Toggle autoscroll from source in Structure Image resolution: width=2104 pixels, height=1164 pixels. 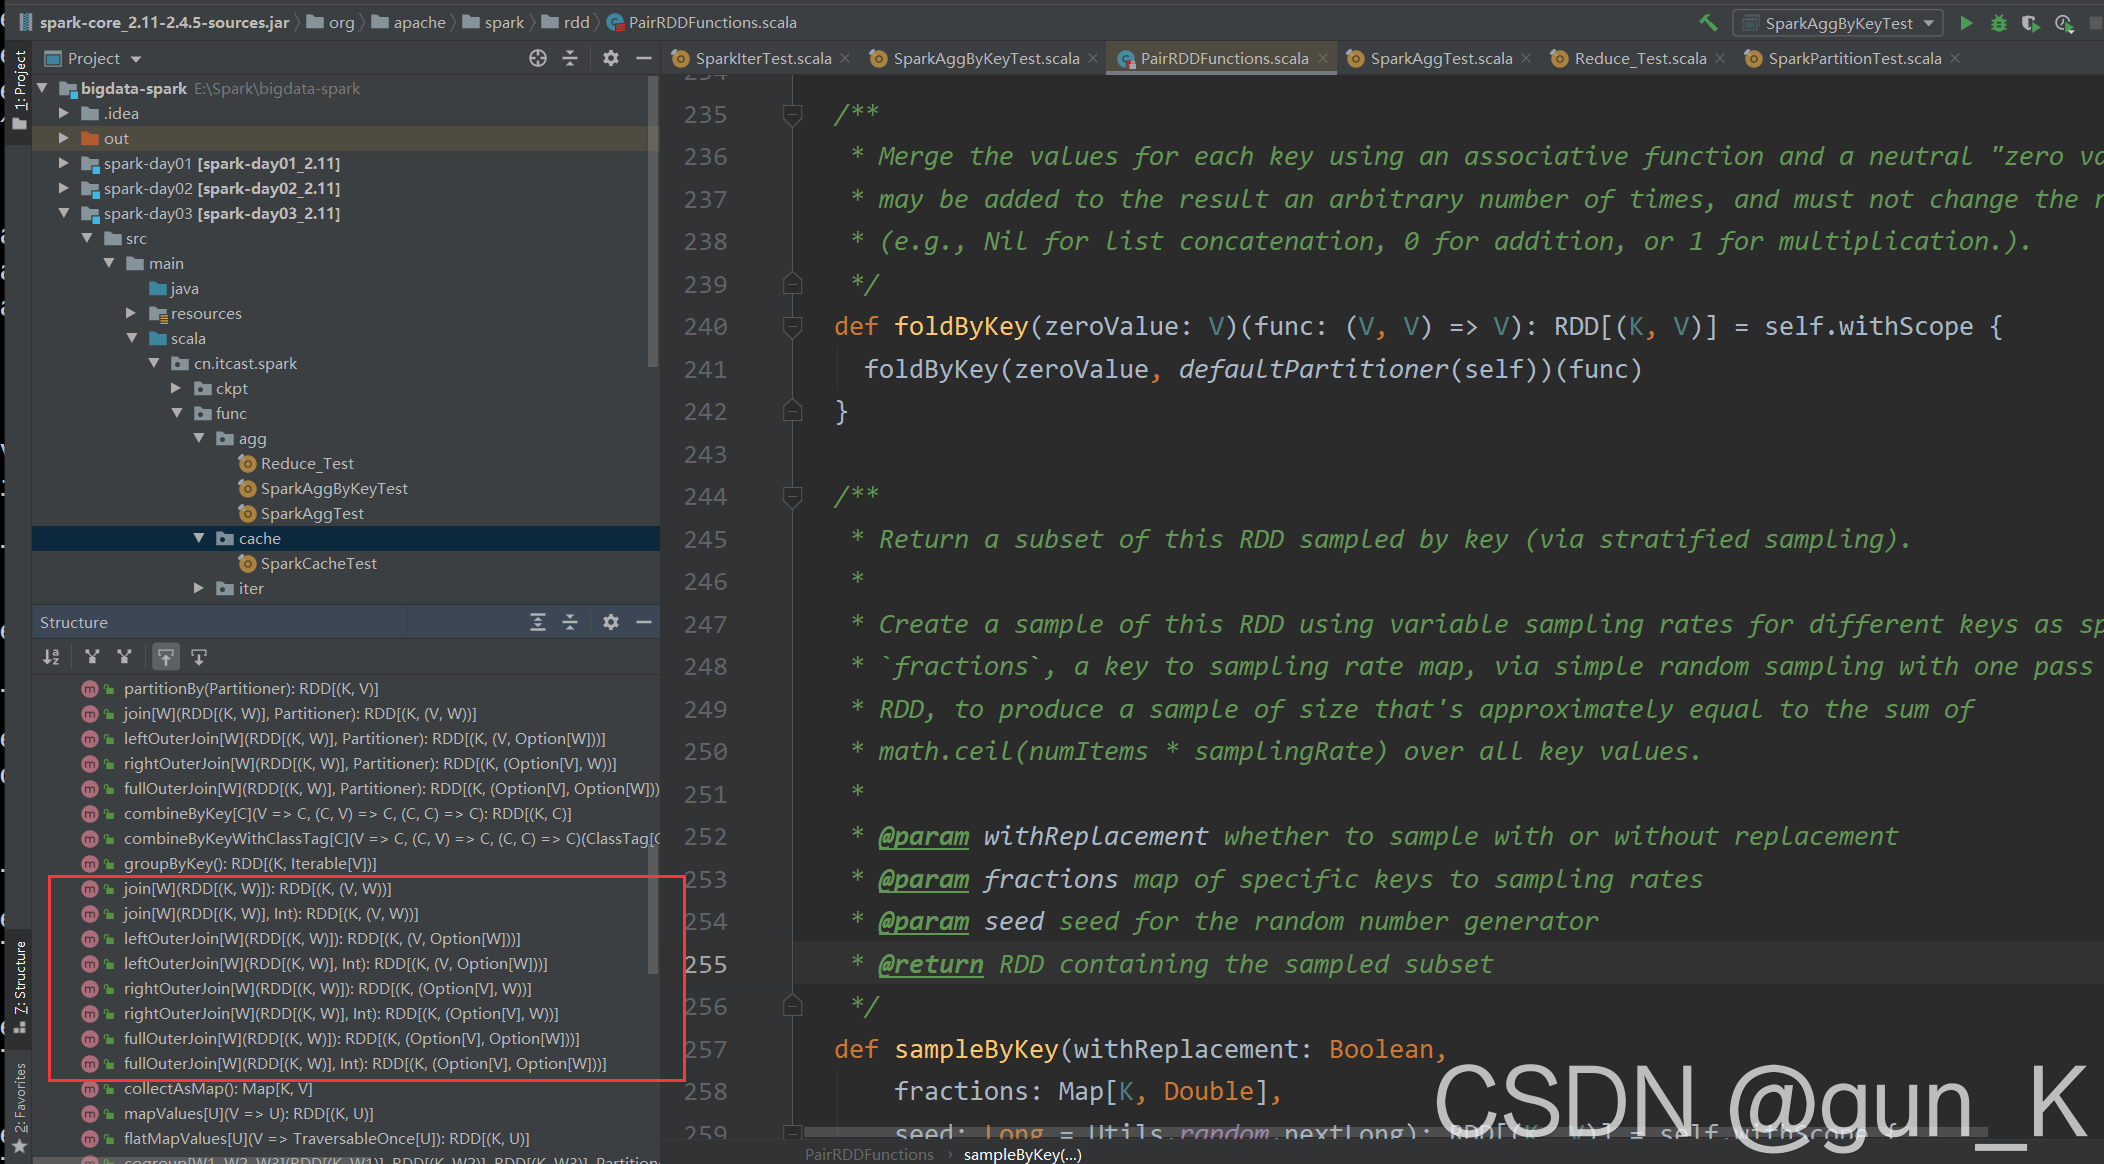(x=199, y=657)
